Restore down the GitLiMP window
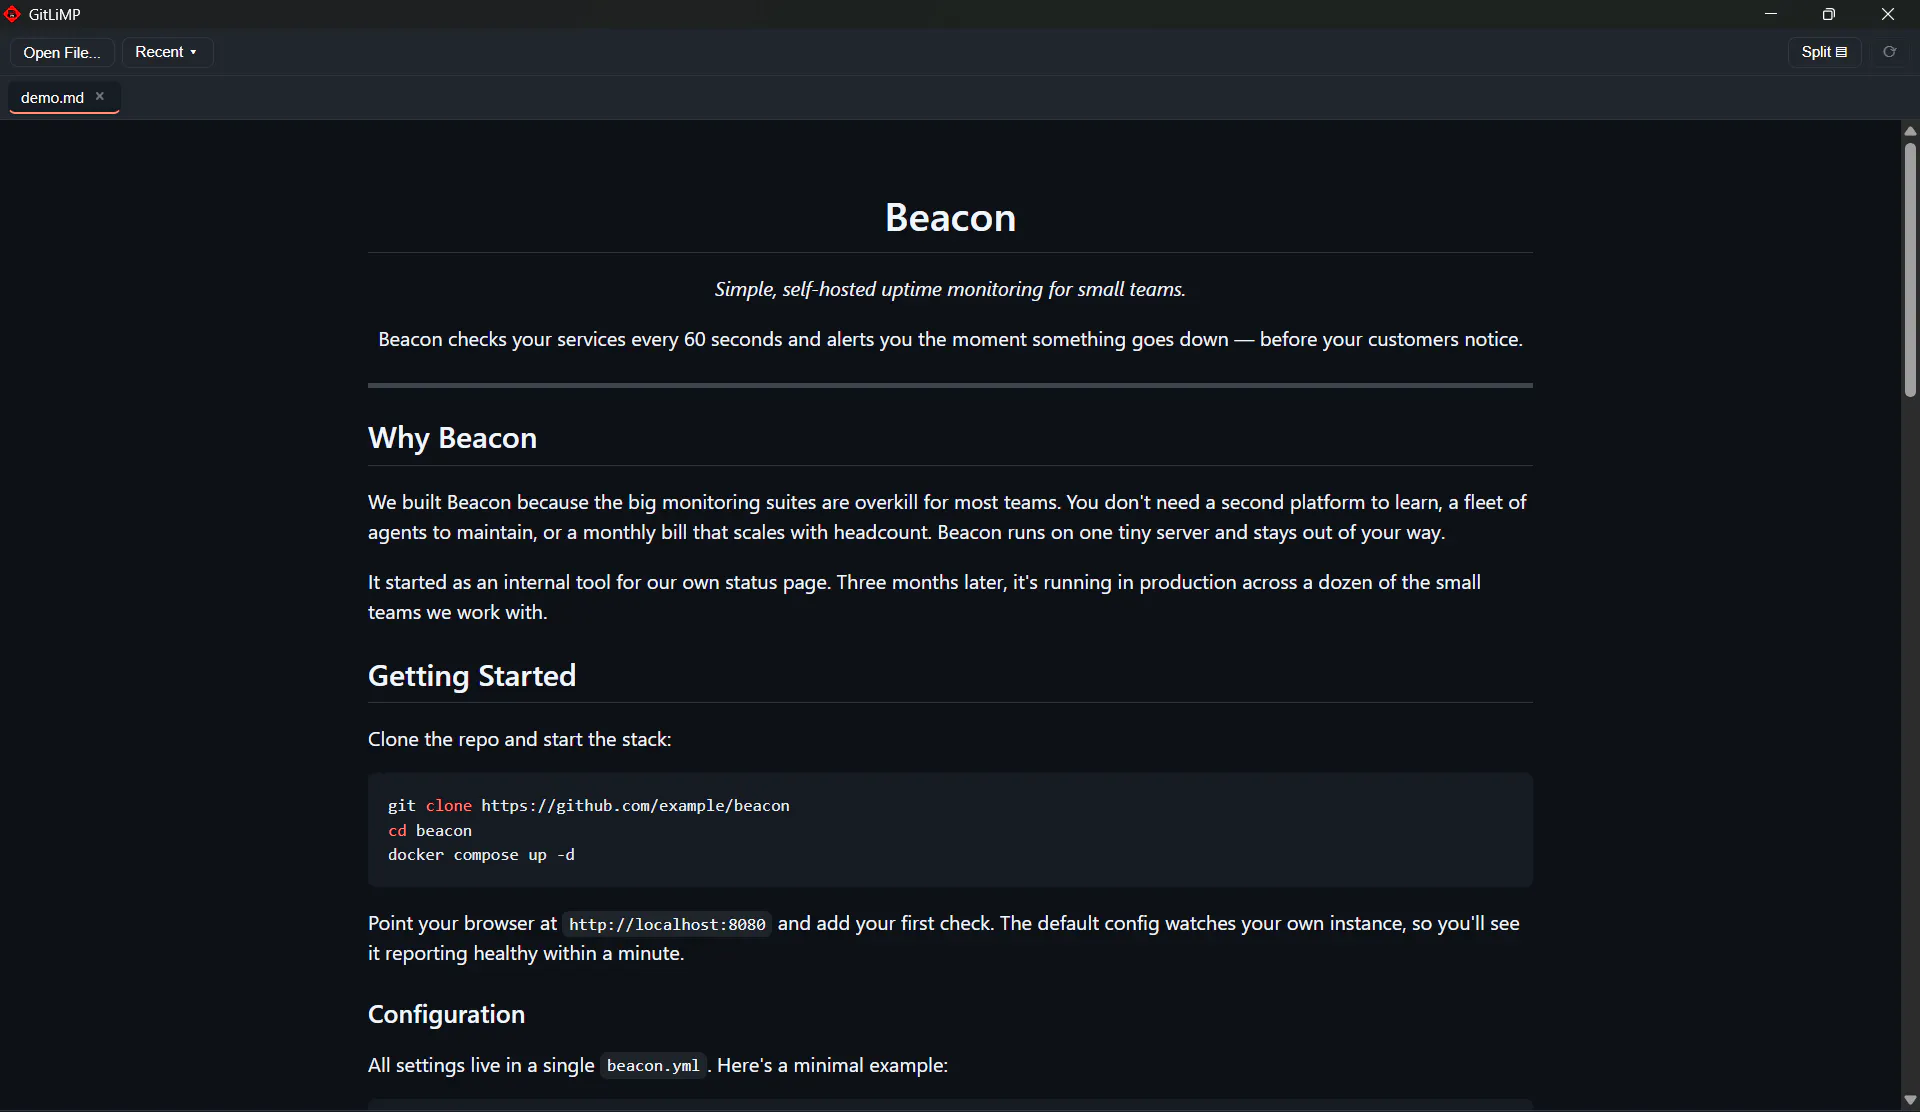The image size is (1920, 1112). (1829, 14)
